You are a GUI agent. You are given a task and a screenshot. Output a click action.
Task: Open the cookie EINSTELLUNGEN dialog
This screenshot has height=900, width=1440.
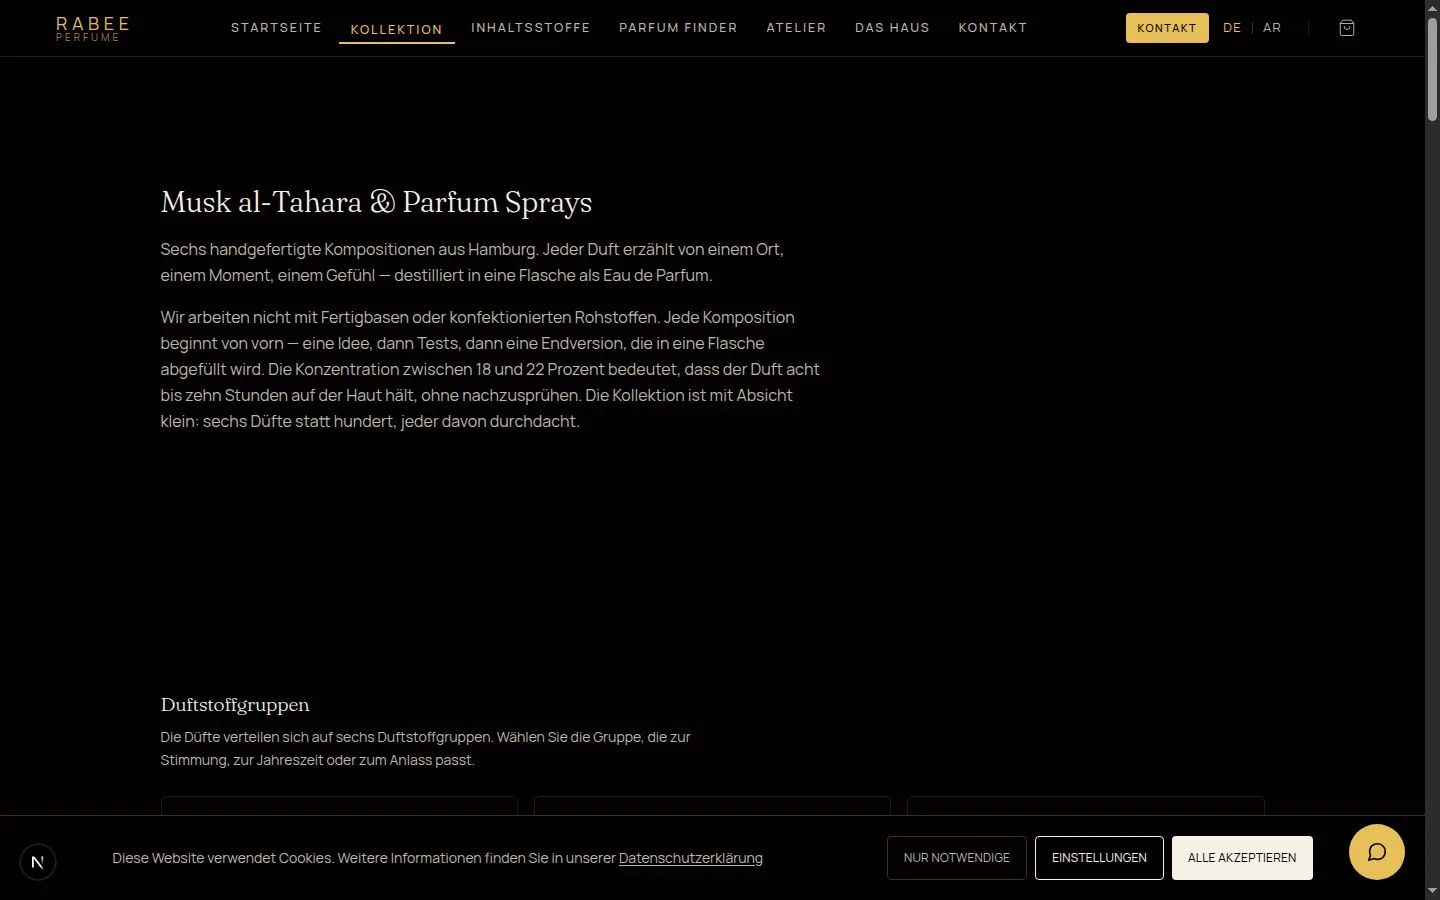click(x=1099, y=858)
